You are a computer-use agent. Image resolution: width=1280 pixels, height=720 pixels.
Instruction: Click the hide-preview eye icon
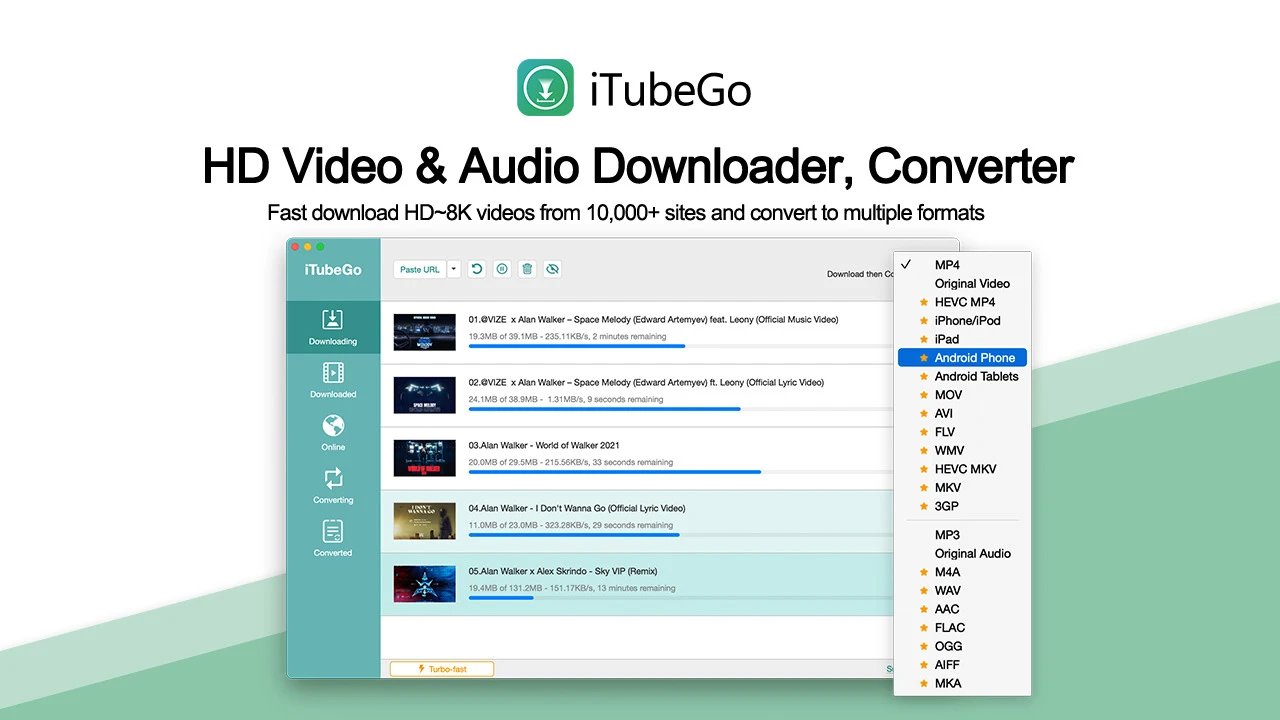coord(553,269)
